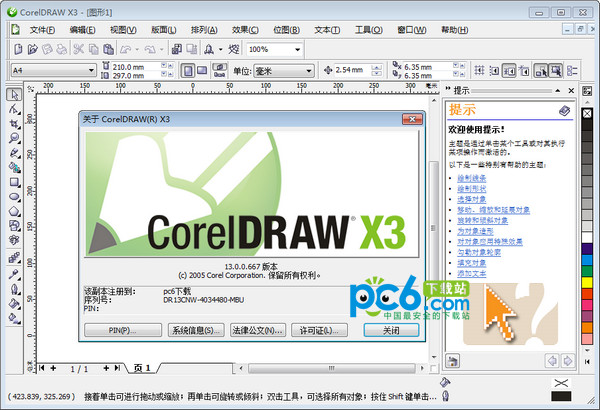The height and width of the screenshot is (410, 600).
Task: Set page to landscape orientation
Action: click(x=202, y=70)
